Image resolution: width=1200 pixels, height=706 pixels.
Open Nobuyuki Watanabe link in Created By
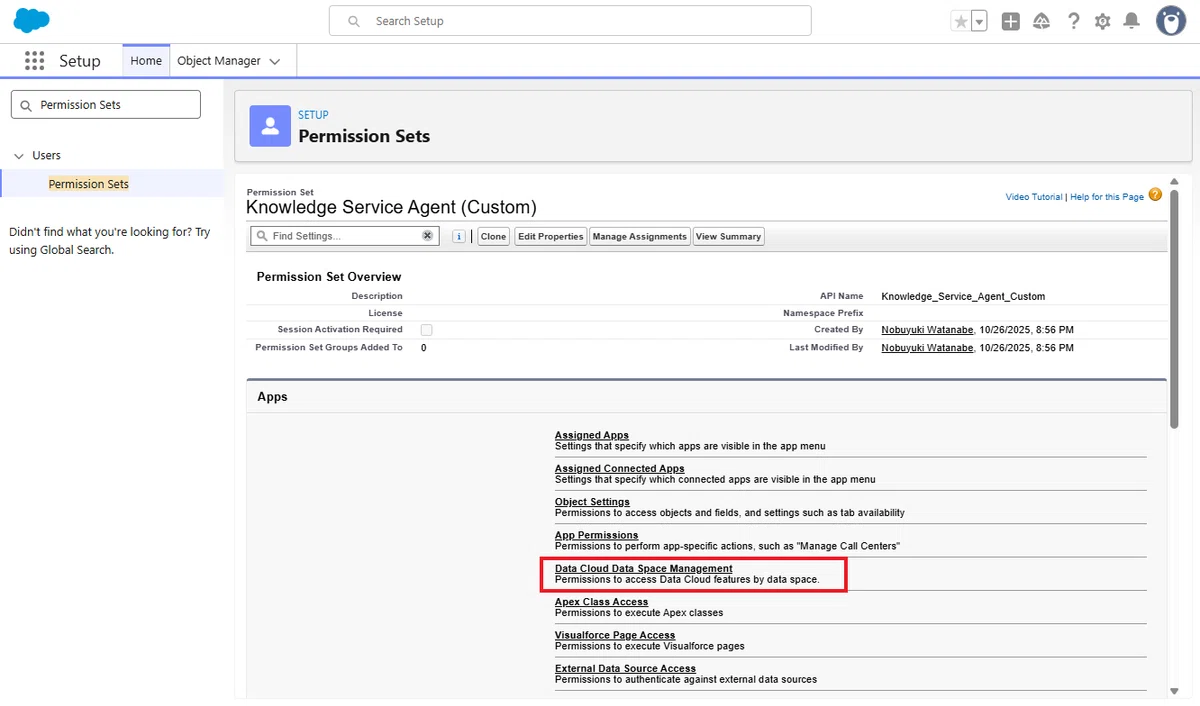pos(927,330)
